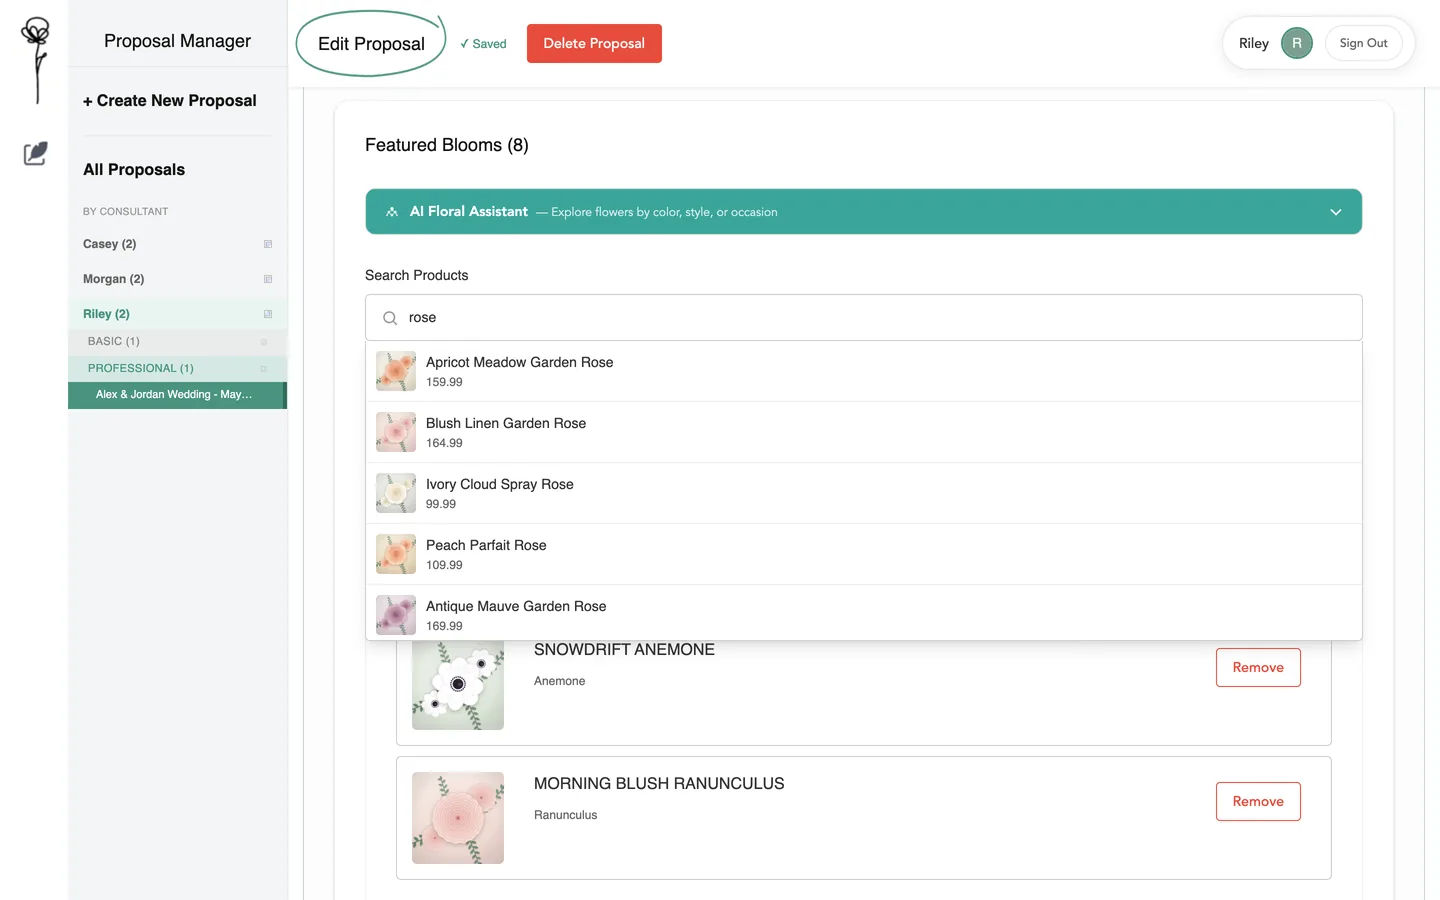
Task: Open PROFESSIONAL (1) proposals
Action: pyautogui.click(x=141, y=369)
